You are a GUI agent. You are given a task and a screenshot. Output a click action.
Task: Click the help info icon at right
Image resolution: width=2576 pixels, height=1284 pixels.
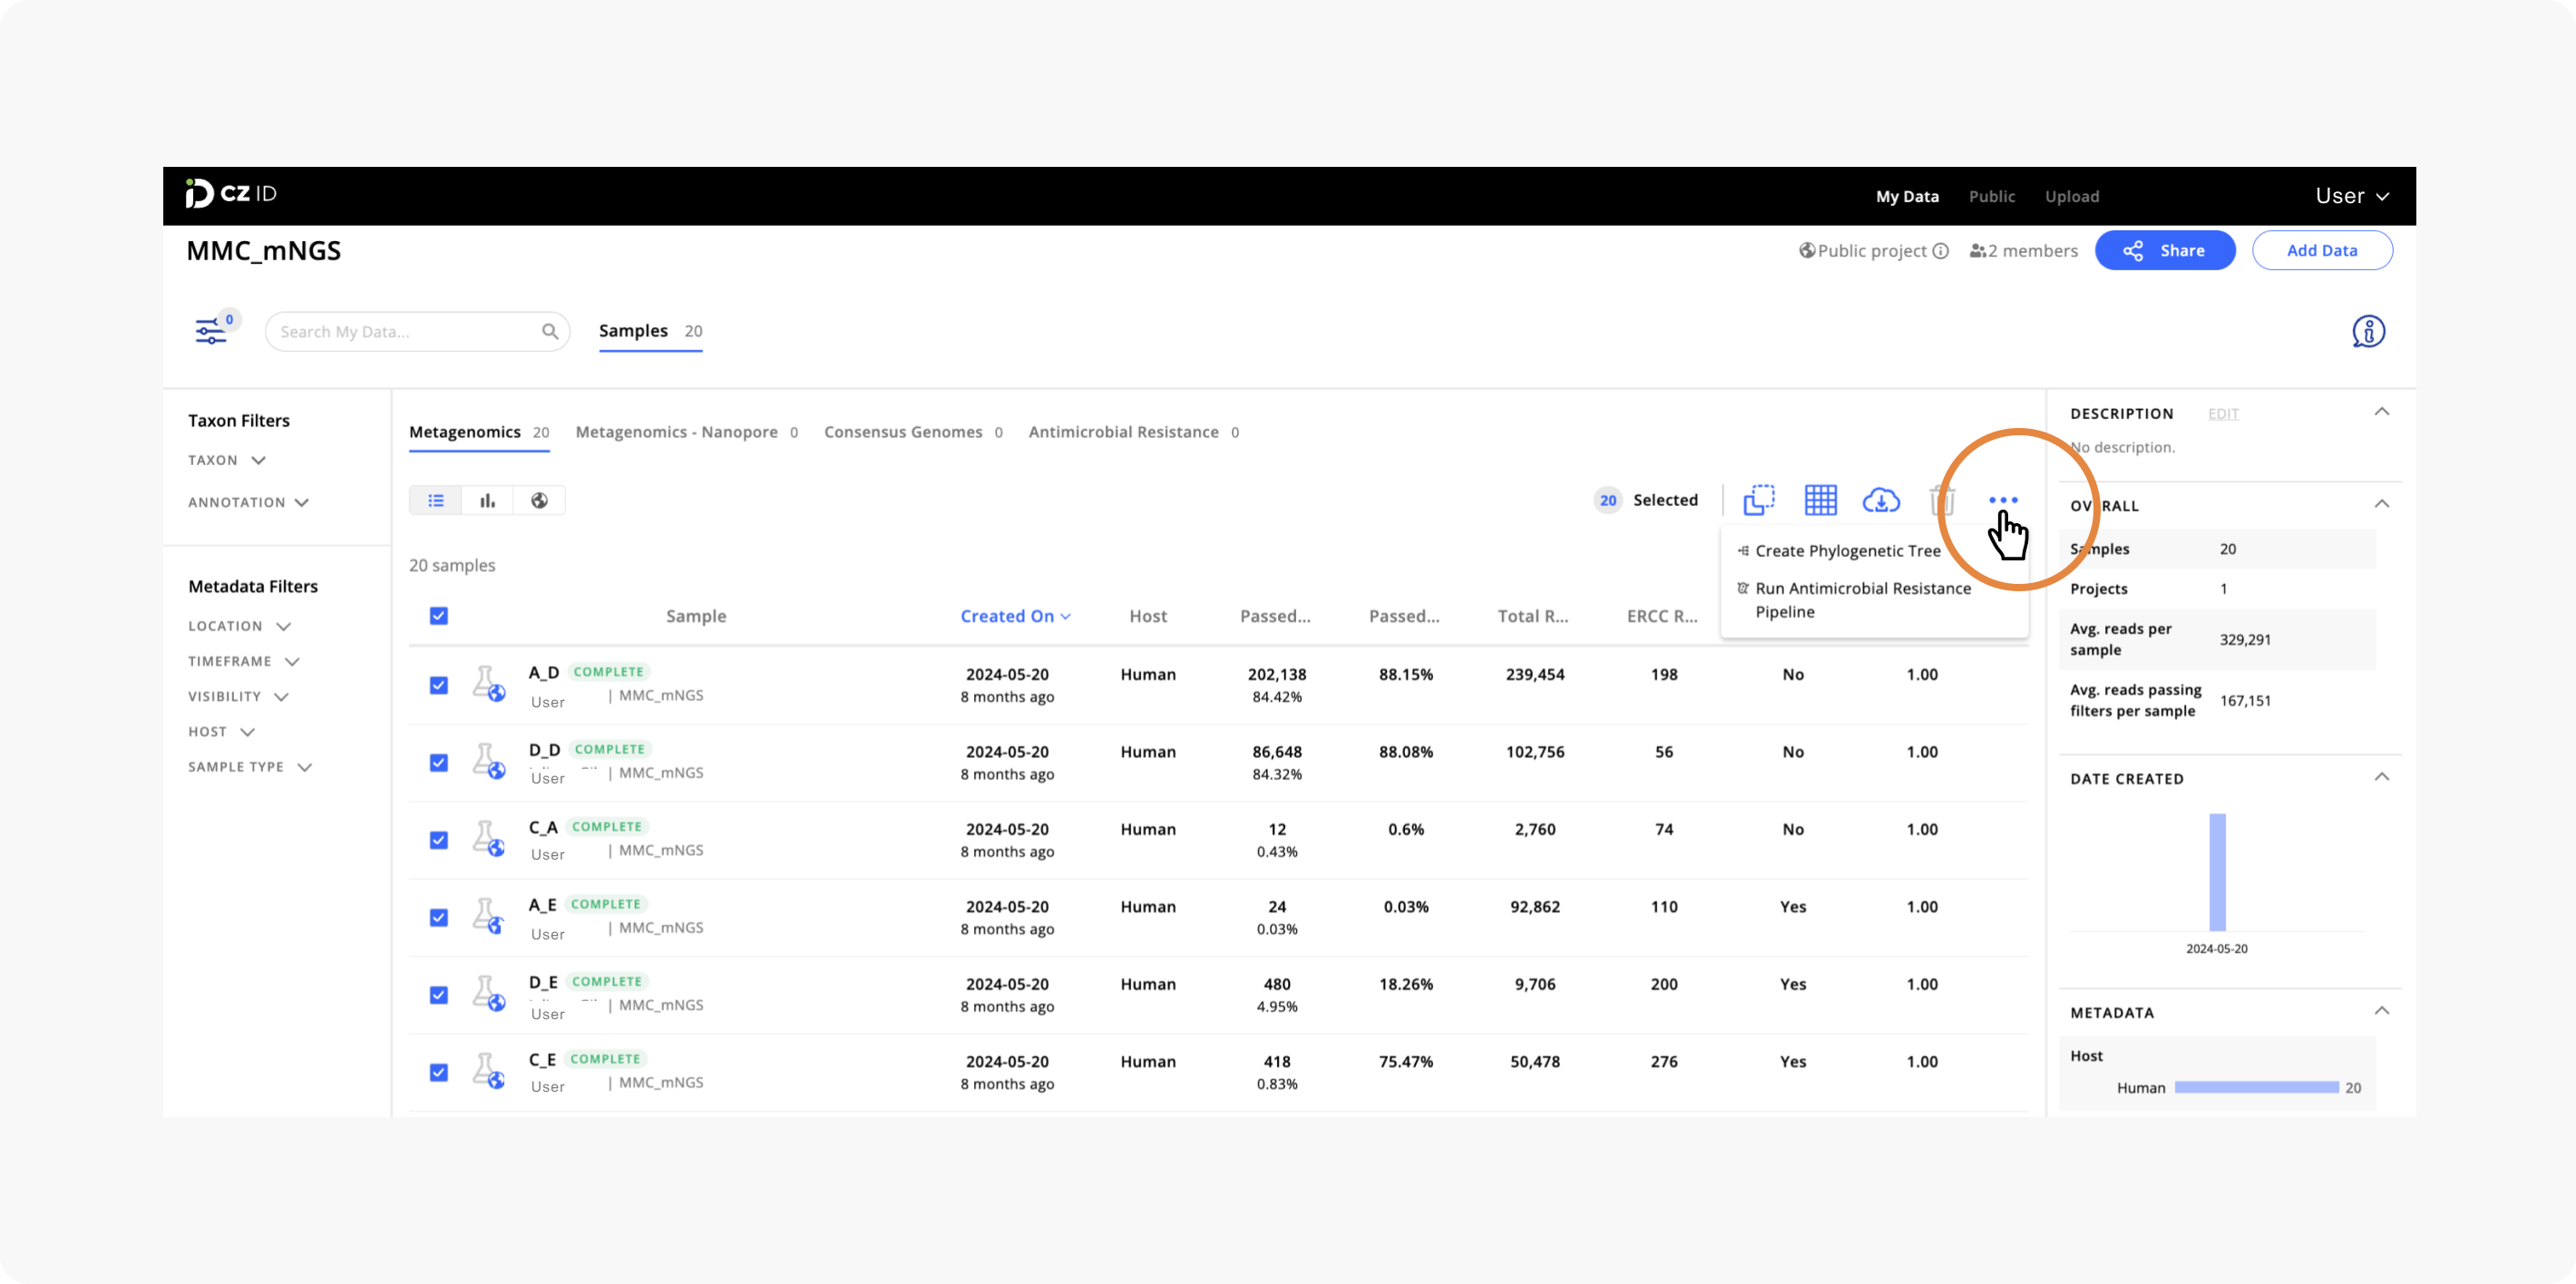click(x=2368, y=331)
